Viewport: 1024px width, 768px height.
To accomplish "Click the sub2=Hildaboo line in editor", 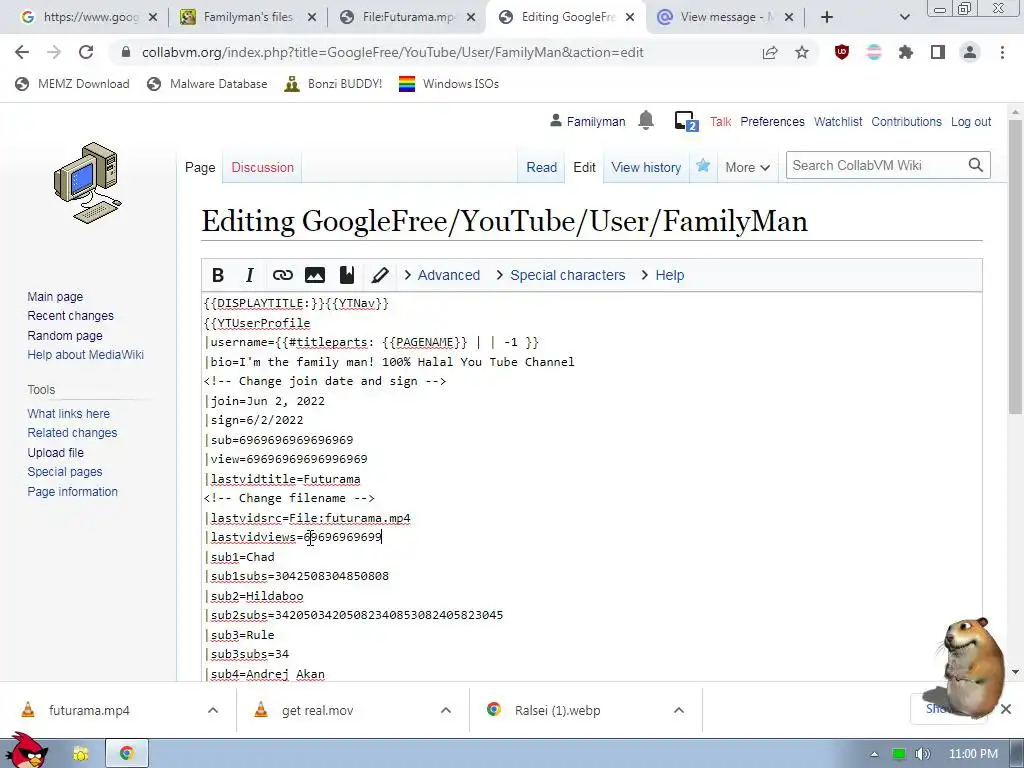I will [254, 596].
